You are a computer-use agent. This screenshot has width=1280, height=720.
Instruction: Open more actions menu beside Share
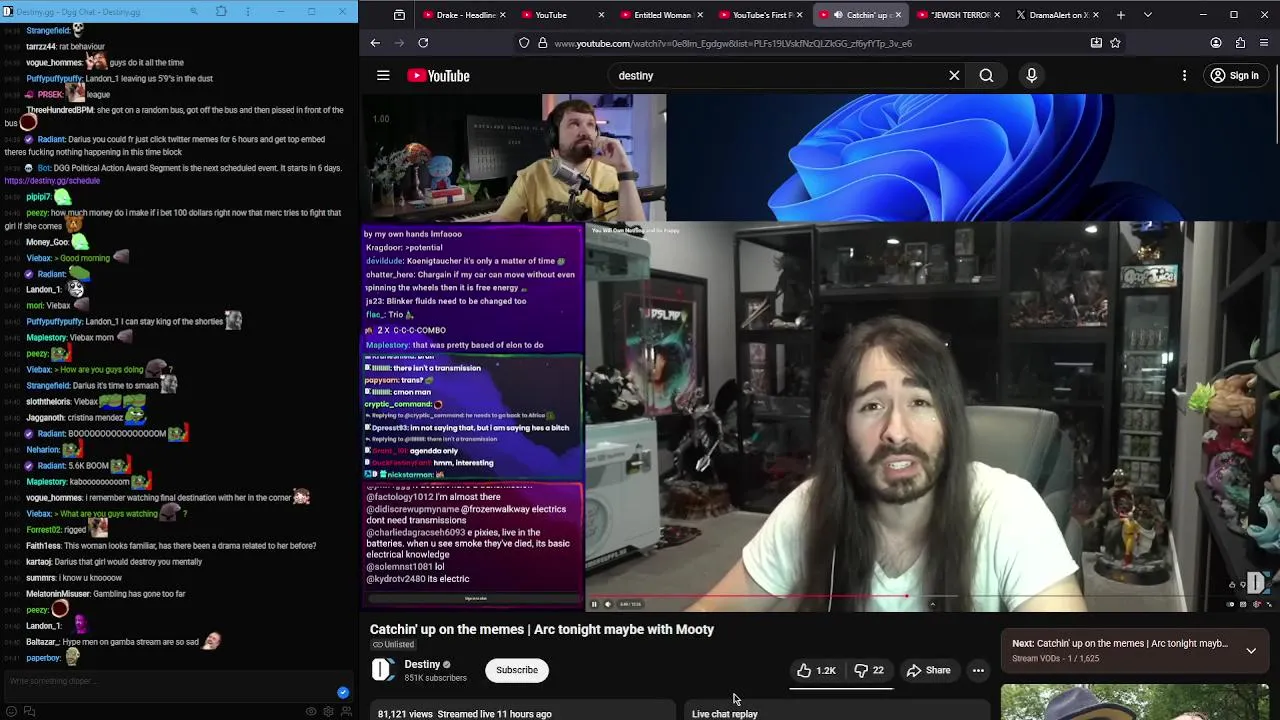tap(978, 670)
